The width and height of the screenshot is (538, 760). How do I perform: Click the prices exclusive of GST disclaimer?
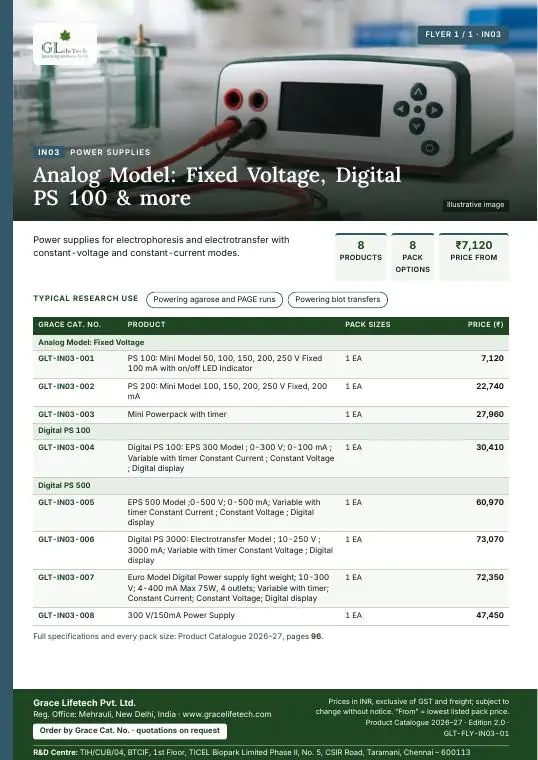click(x=412, y=707)
